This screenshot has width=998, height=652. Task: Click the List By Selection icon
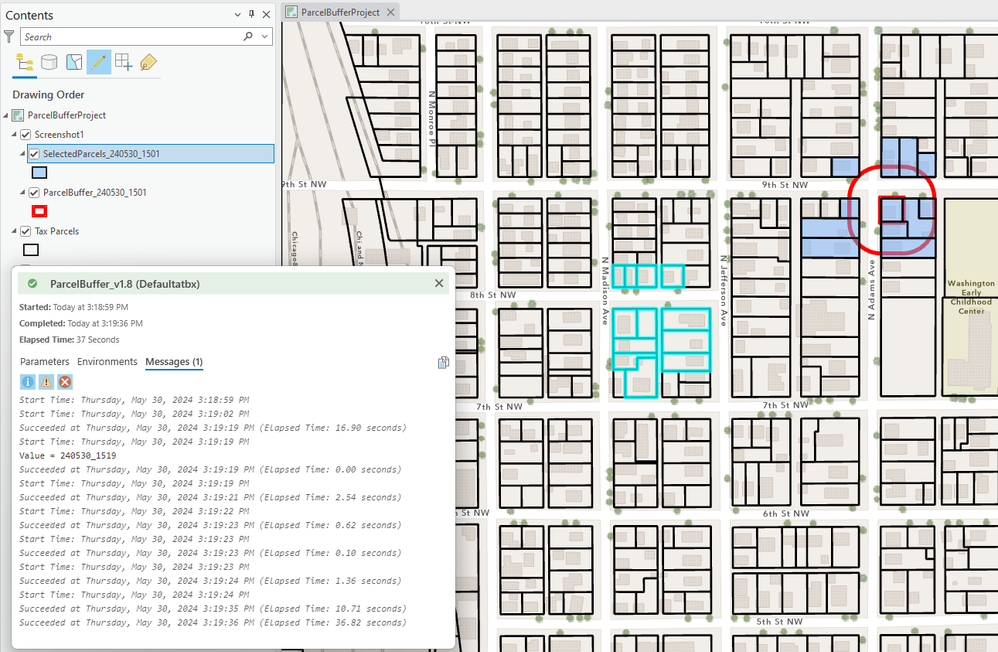[74, 62]
